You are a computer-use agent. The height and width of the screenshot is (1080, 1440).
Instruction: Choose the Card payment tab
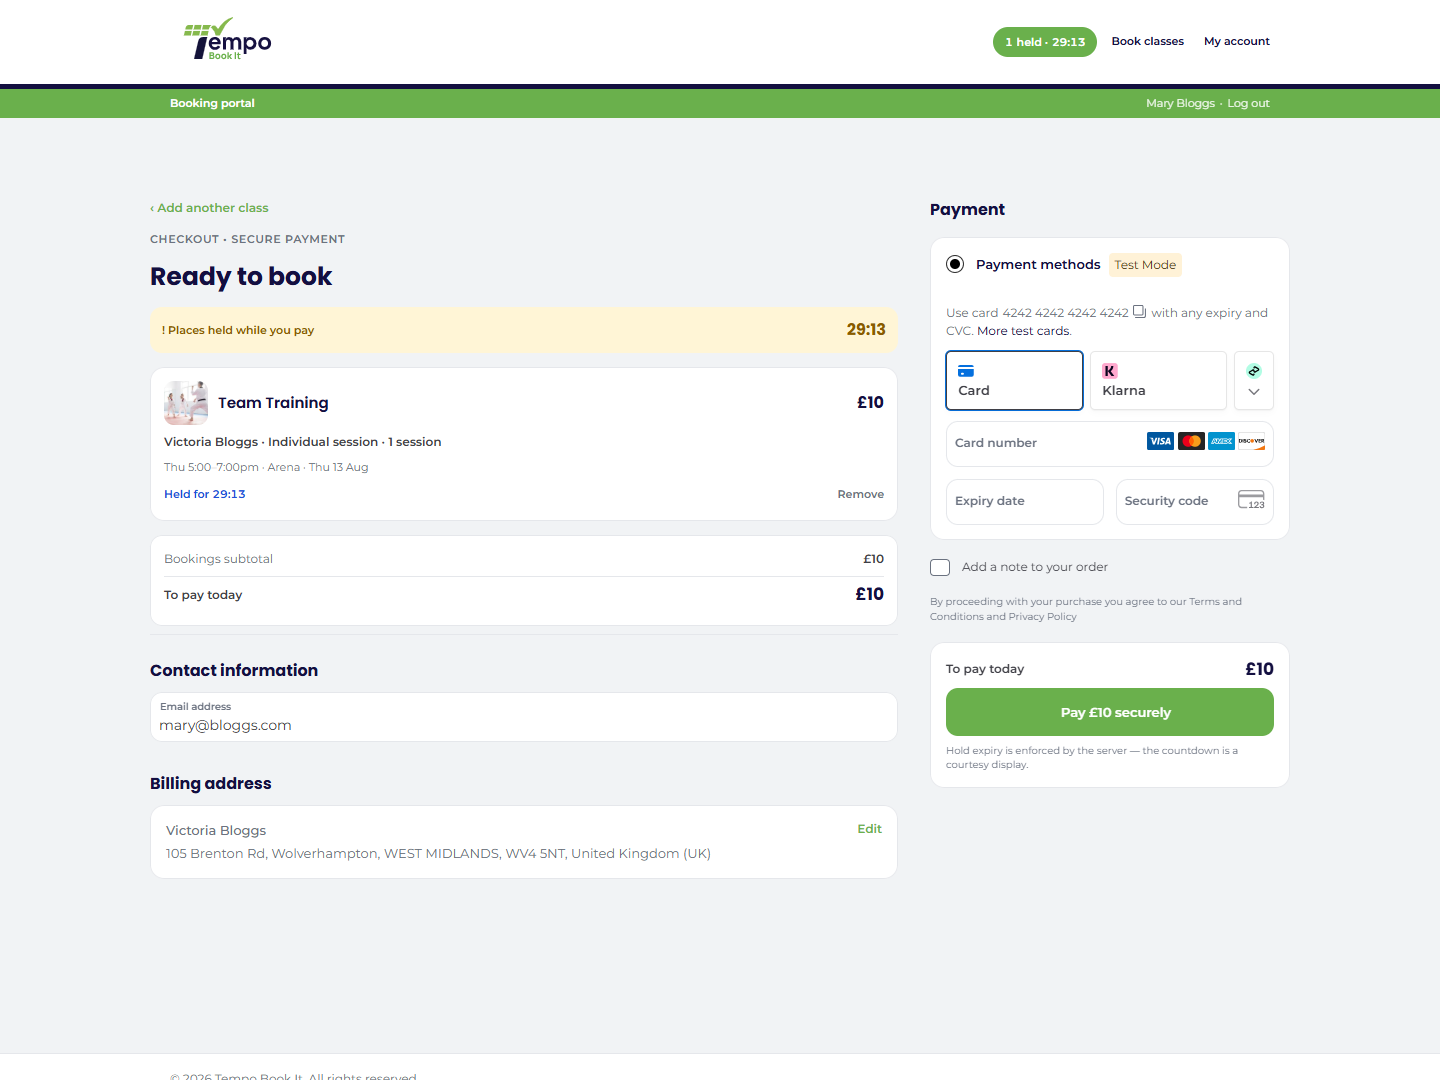pos(1014,380)
